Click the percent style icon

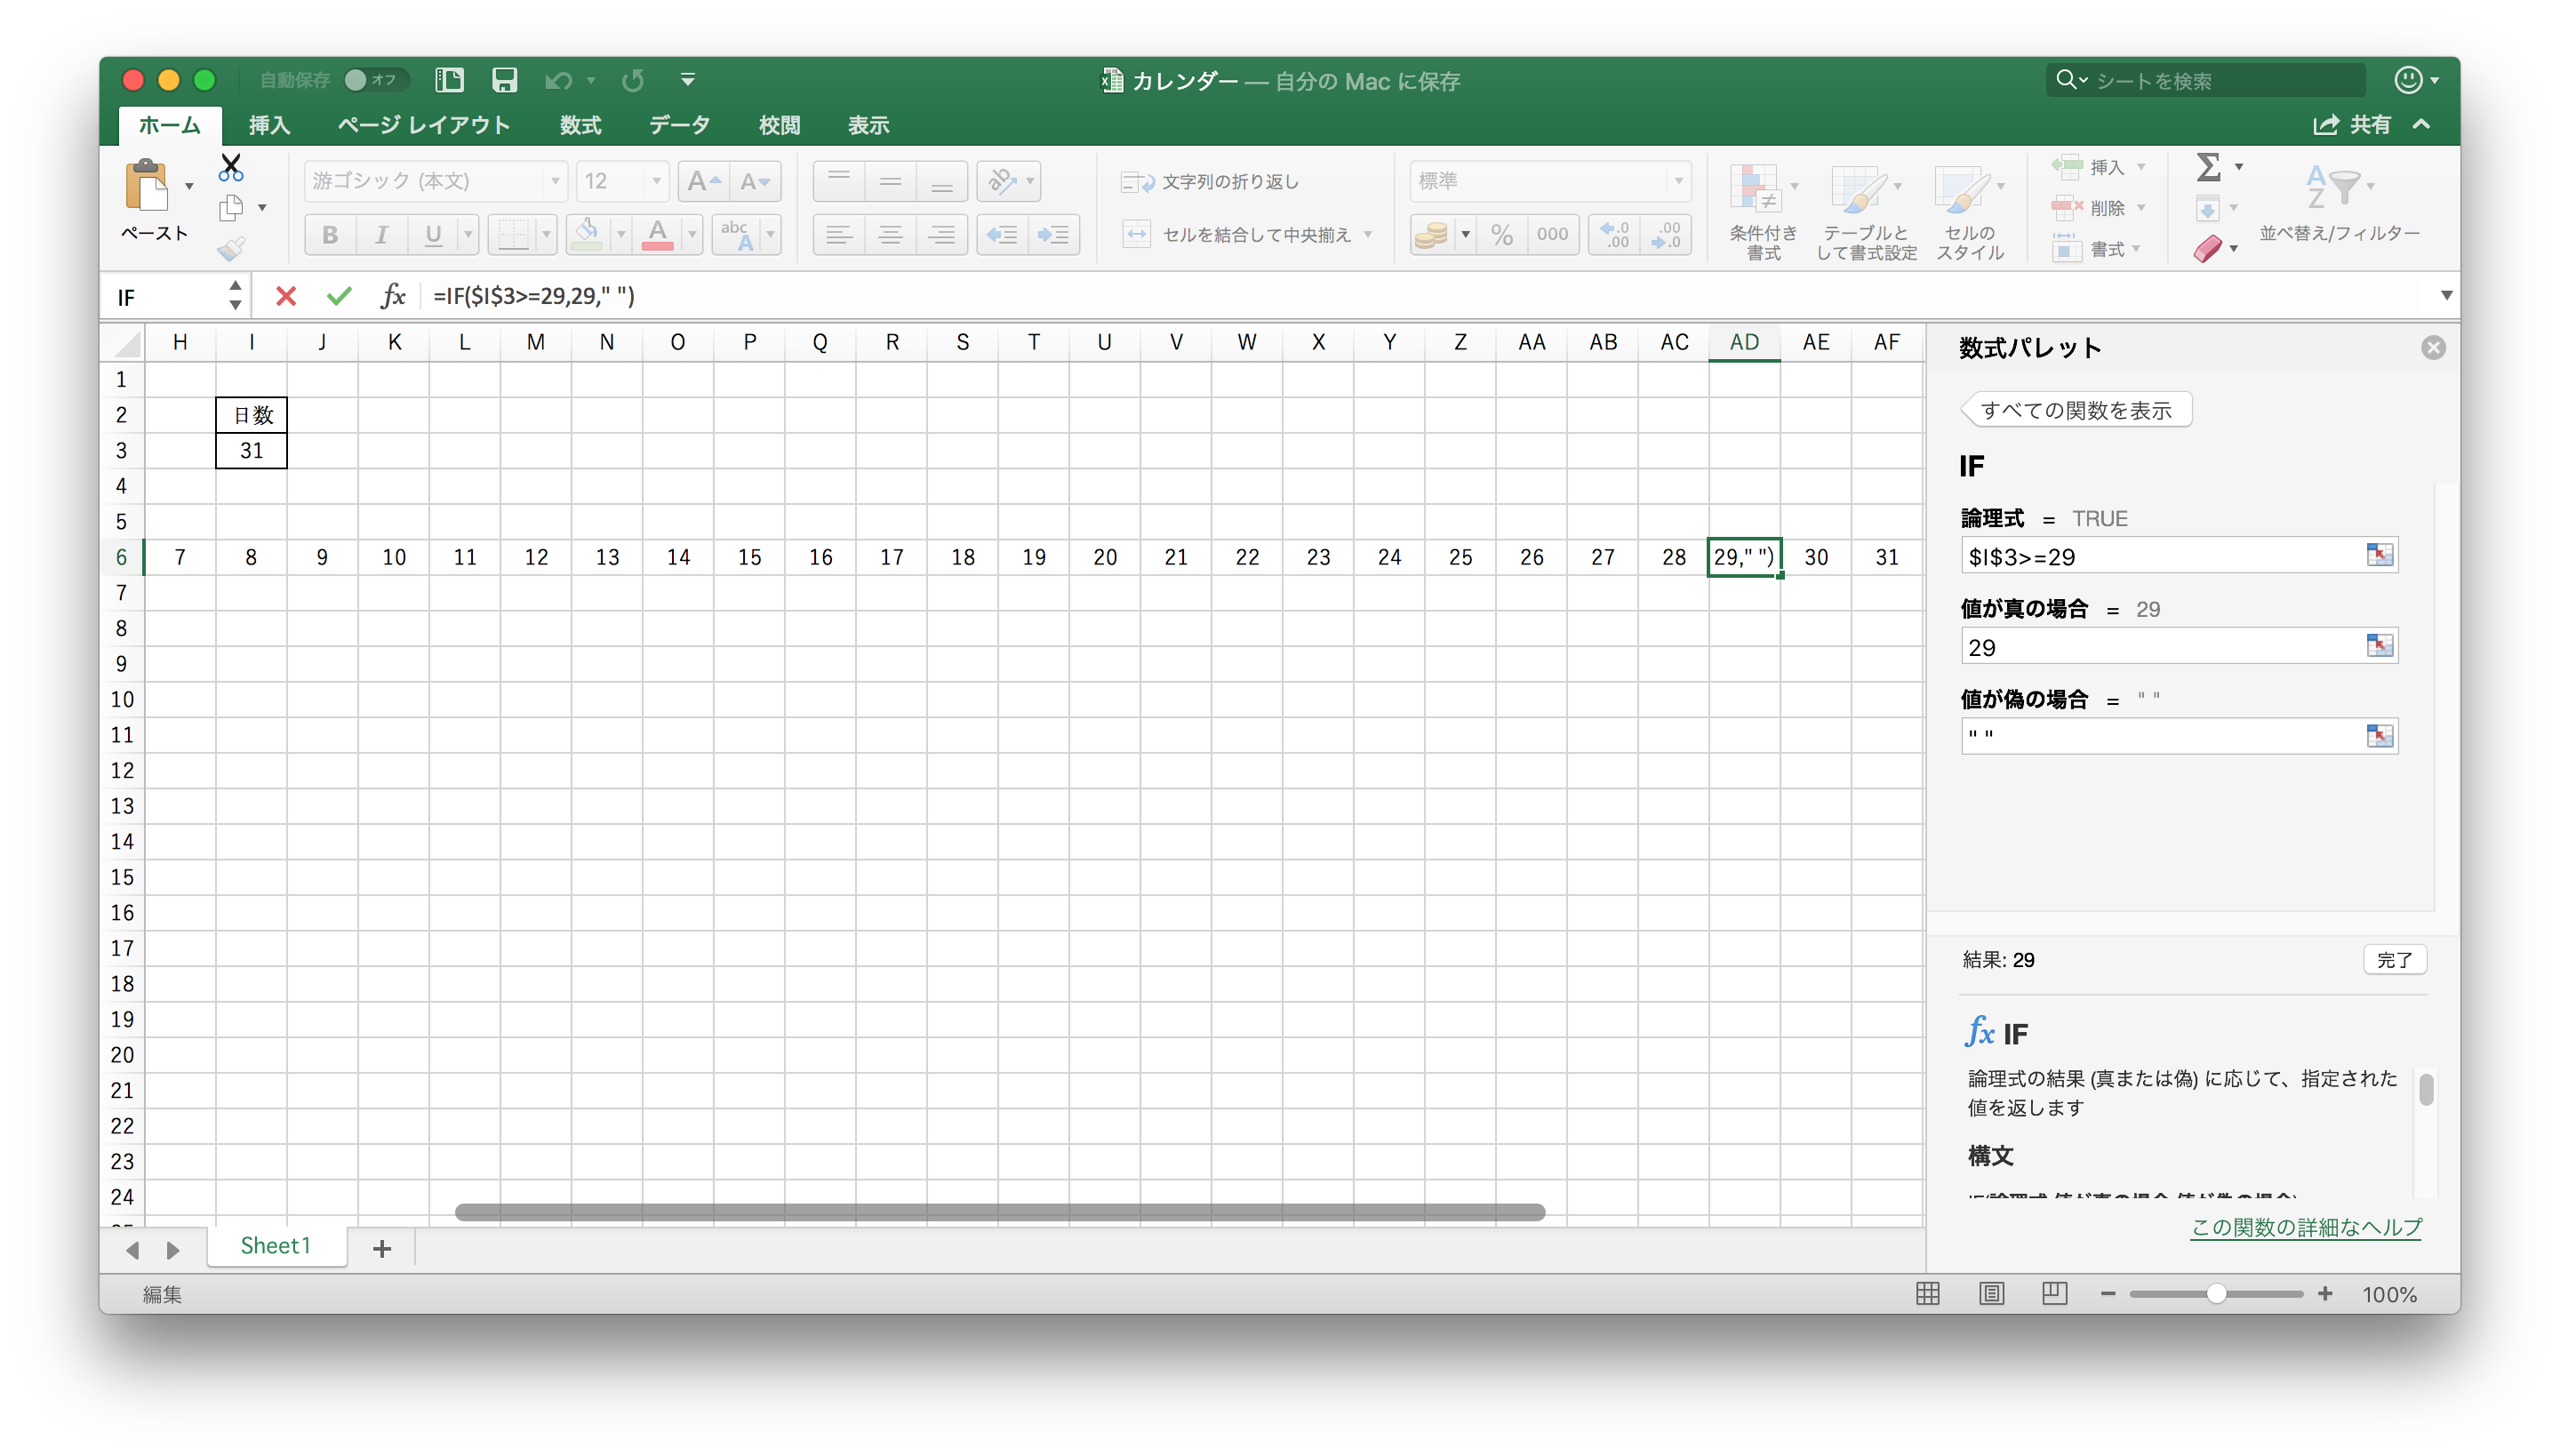[x=1501, y=235]
